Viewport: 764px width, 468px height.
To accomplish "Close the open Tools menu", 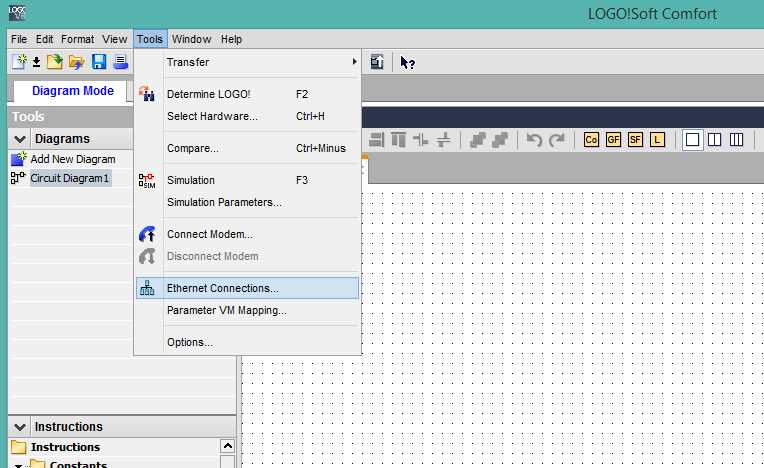I will click(150, 39).
